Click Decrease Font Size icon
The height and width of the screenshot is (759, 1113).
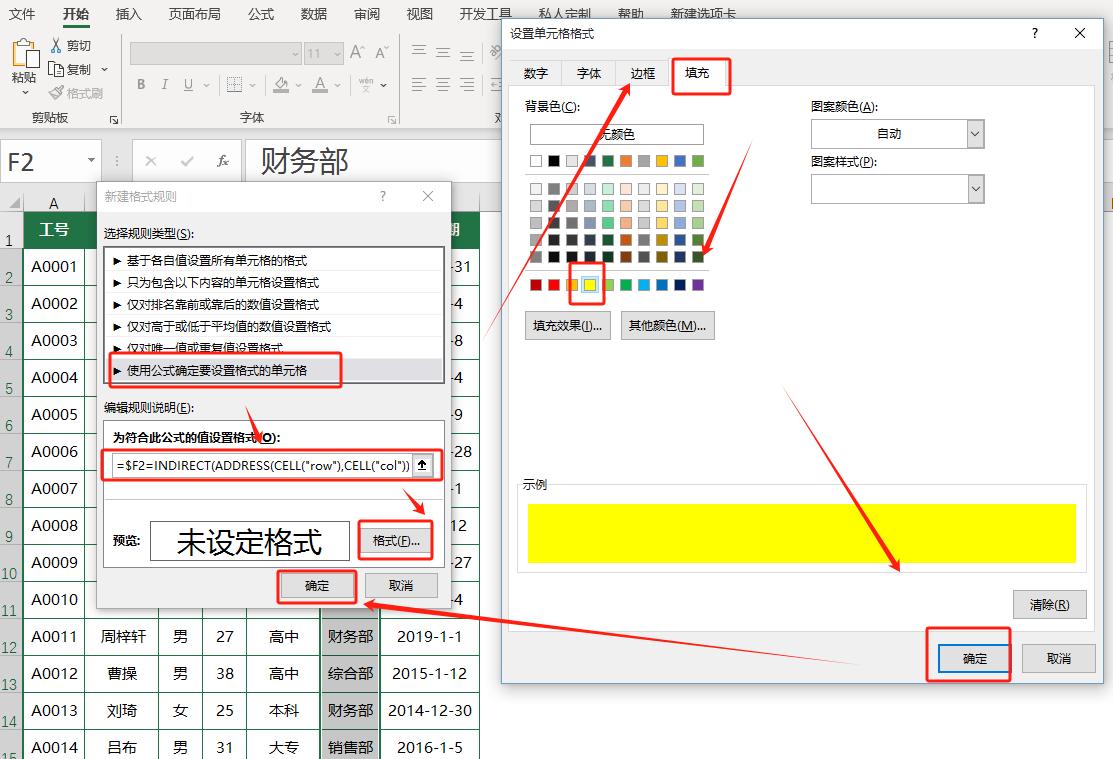click(x=381, y=53)
